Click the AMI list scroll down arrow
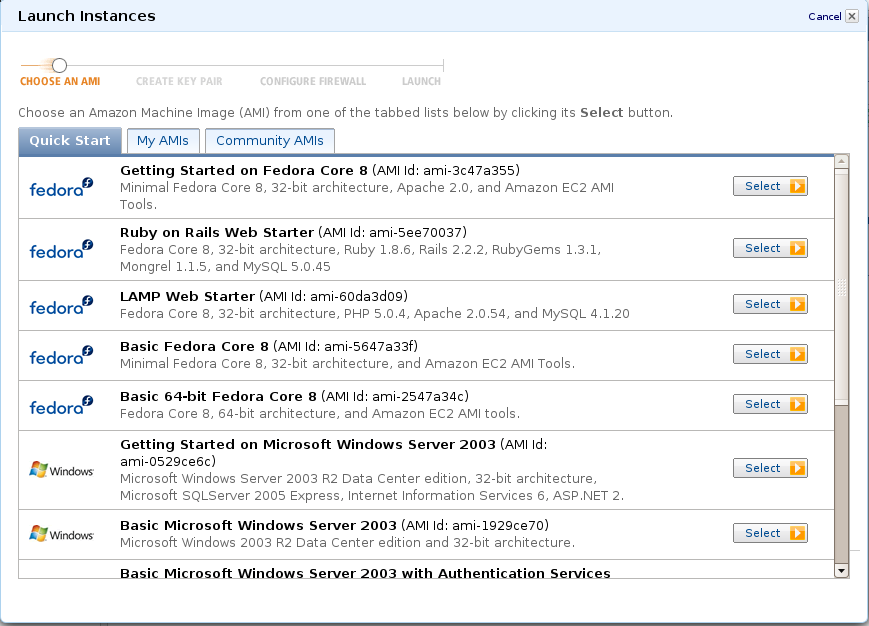The image size is (869, 626). [841, 571]
